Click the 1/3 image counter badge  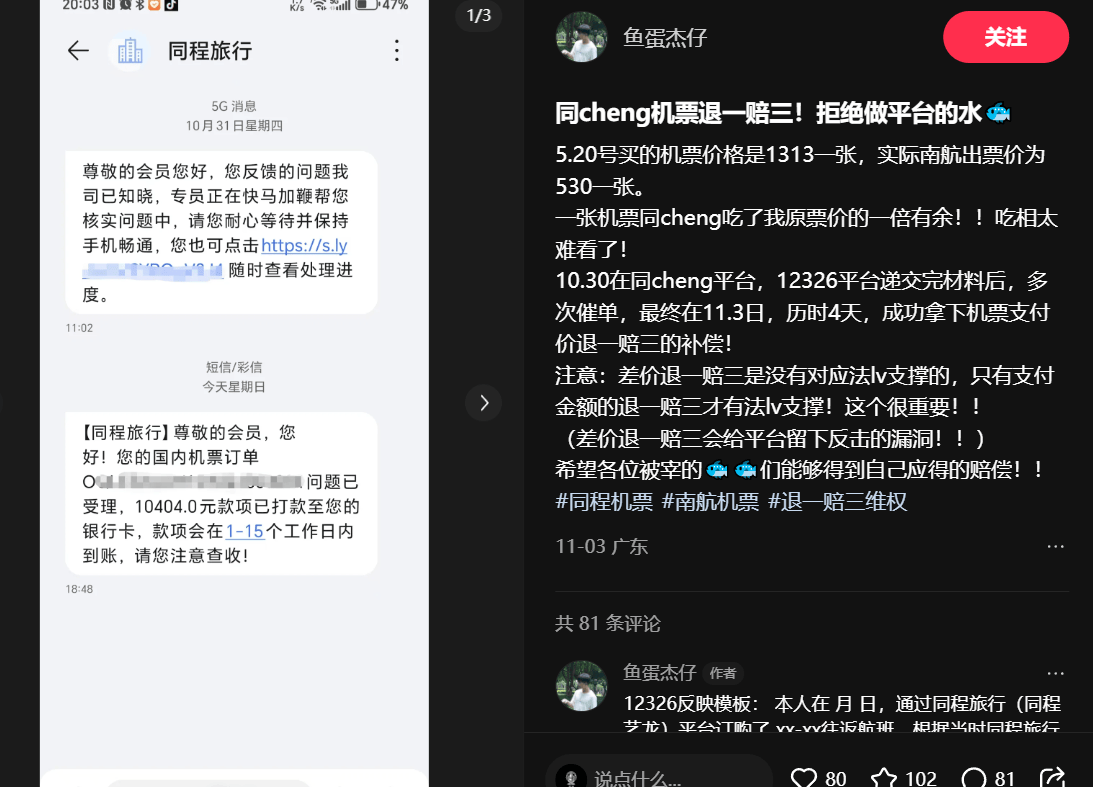(x=478, y=15)
